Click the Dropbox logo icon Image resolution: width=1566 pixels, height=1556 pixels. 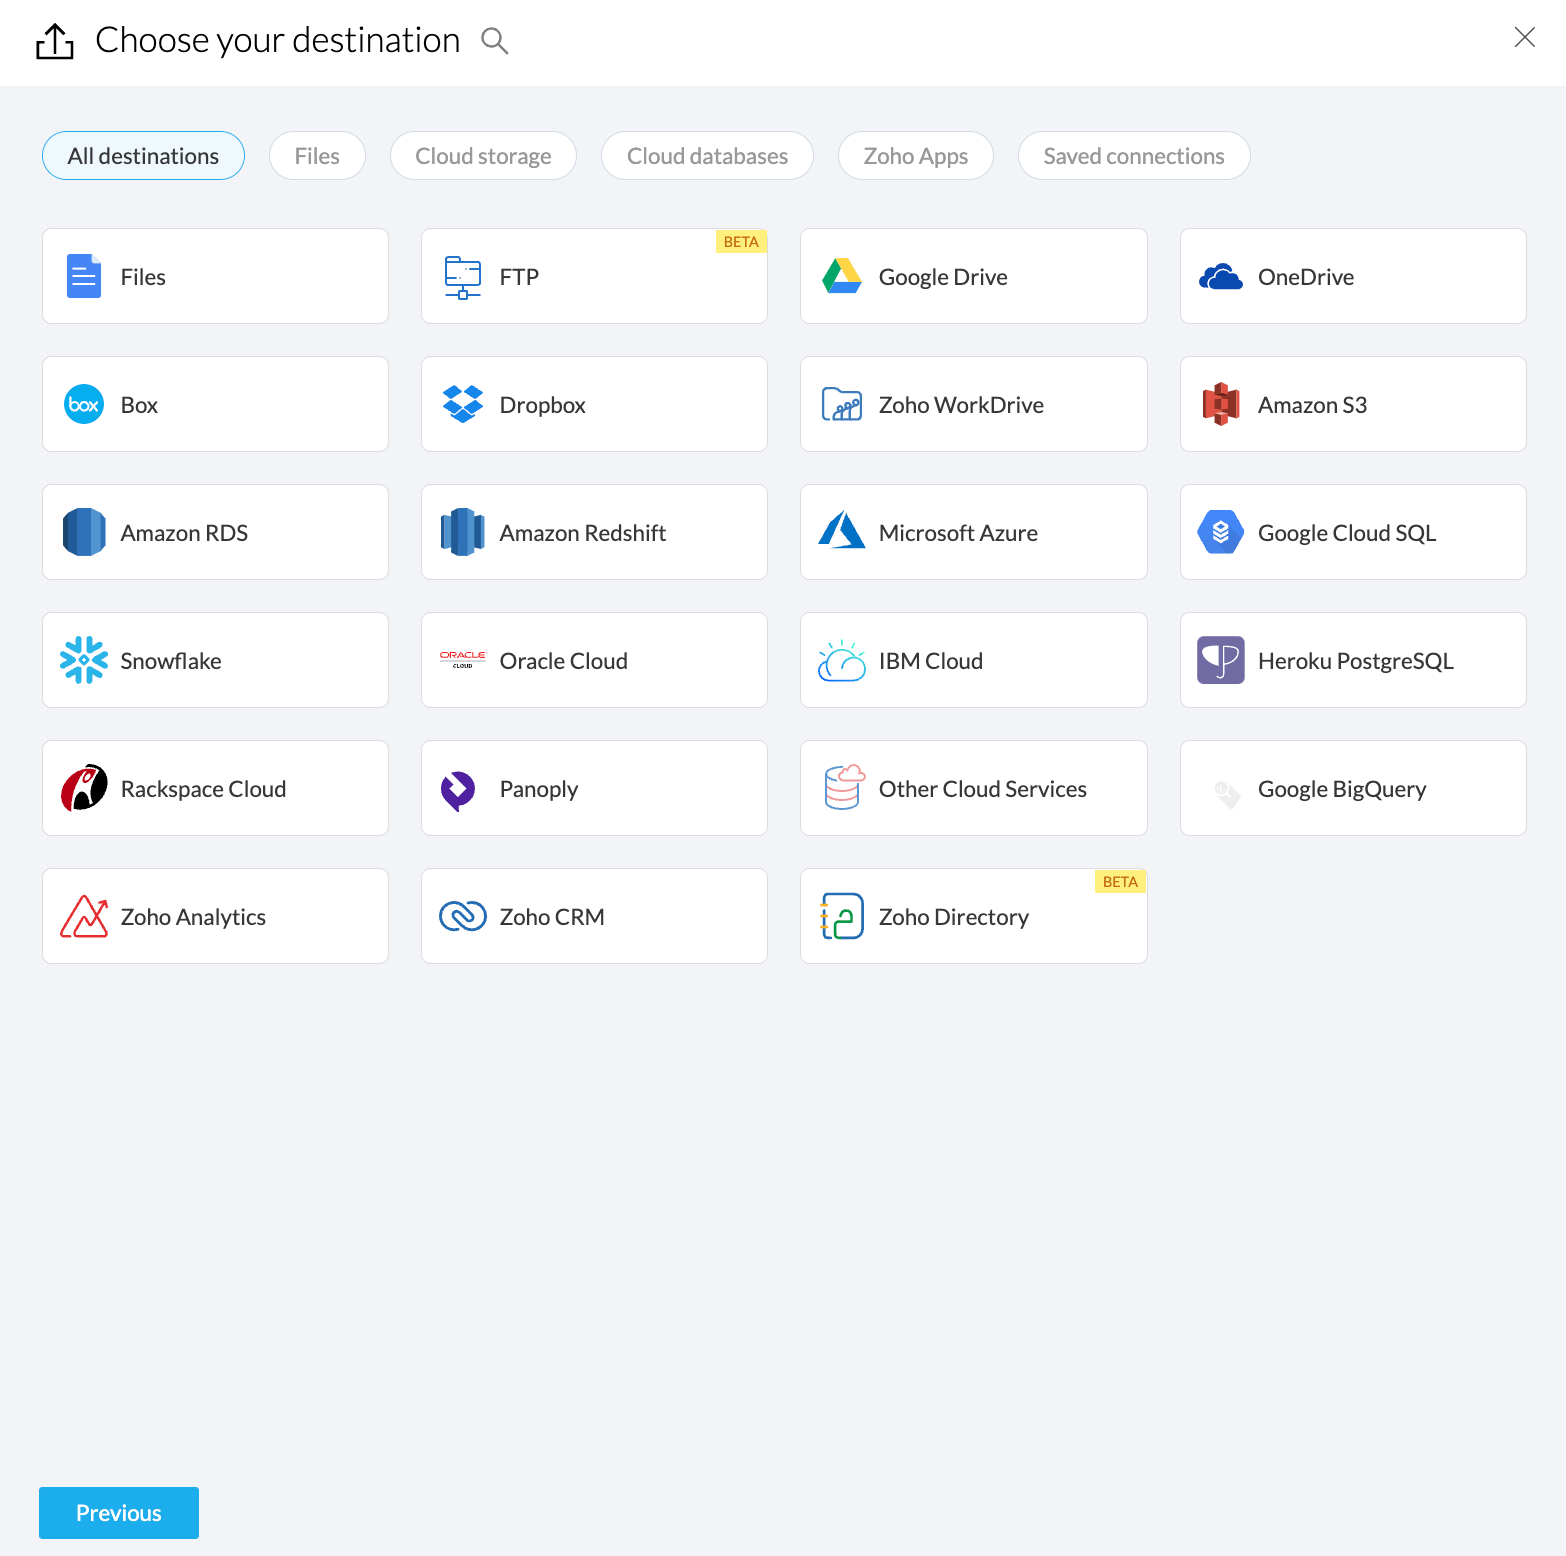click(x=463, y=404)
